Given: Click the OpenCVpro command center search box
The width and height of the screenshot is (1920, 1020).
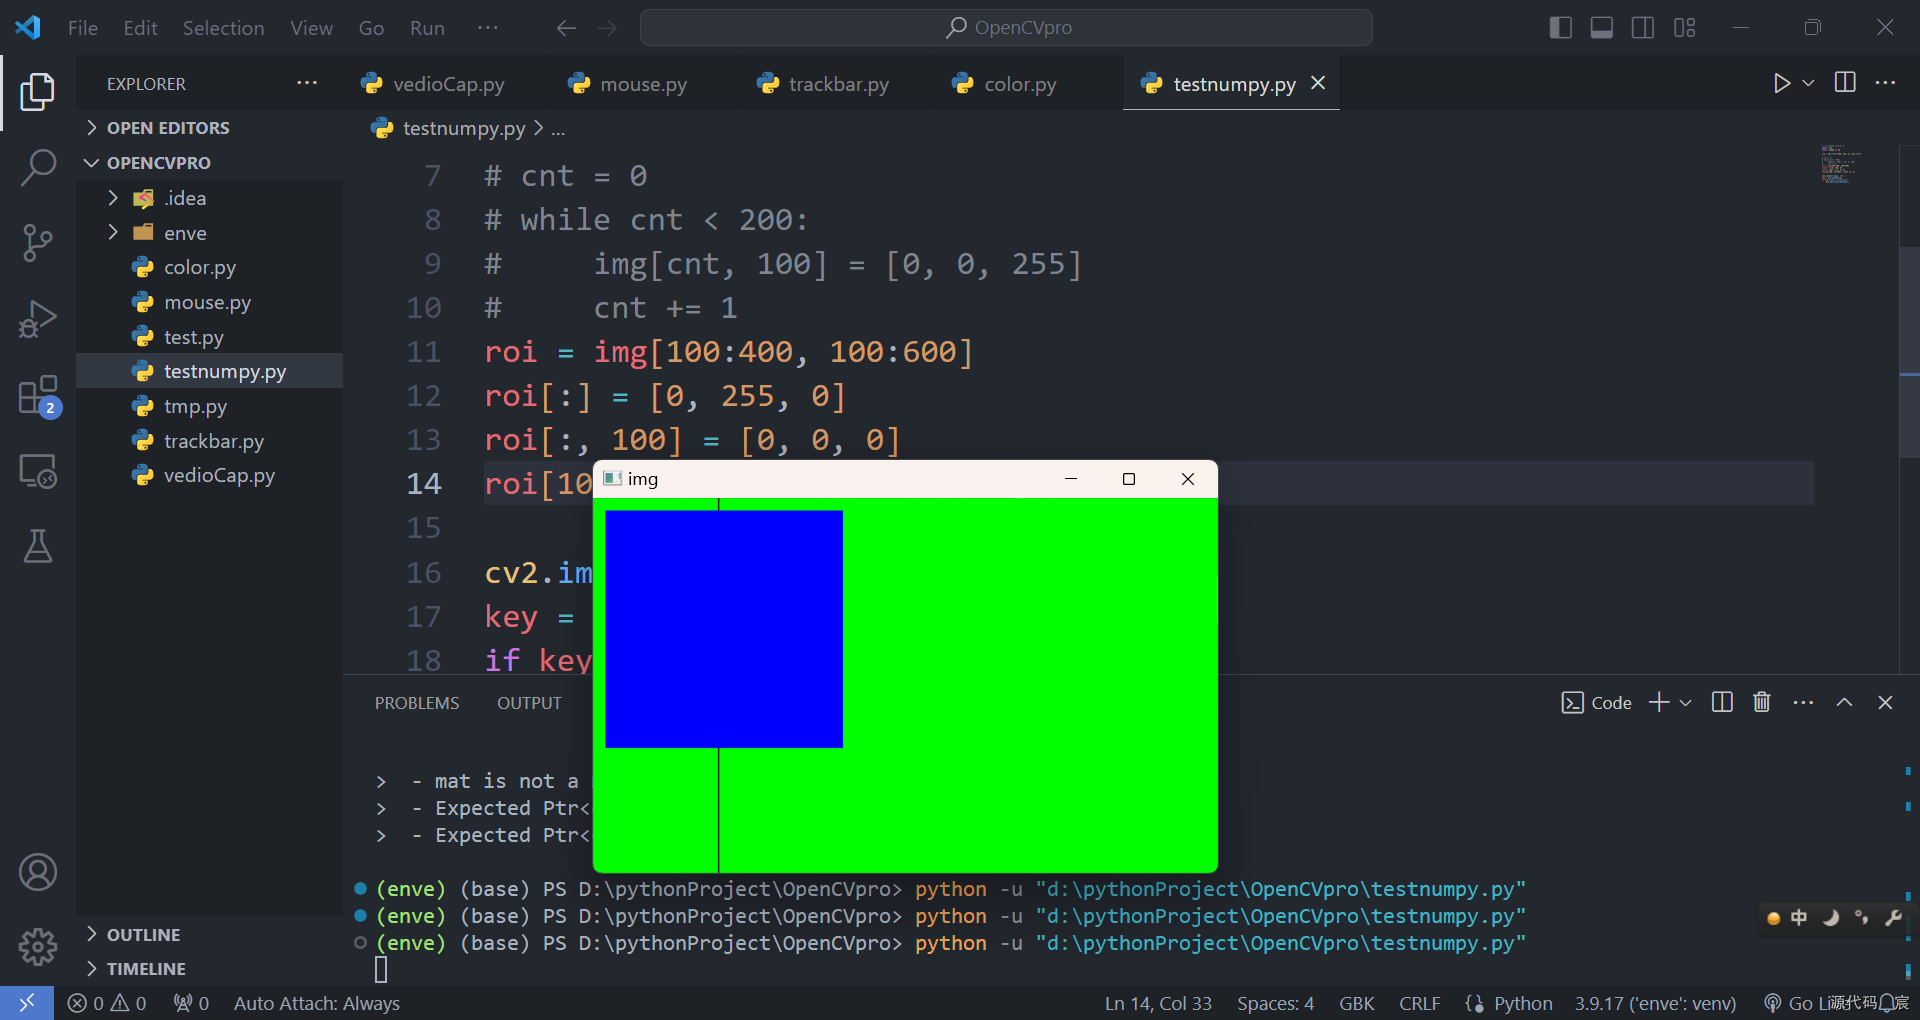Looking at the screenshot, I should (x=1006, y=28).
